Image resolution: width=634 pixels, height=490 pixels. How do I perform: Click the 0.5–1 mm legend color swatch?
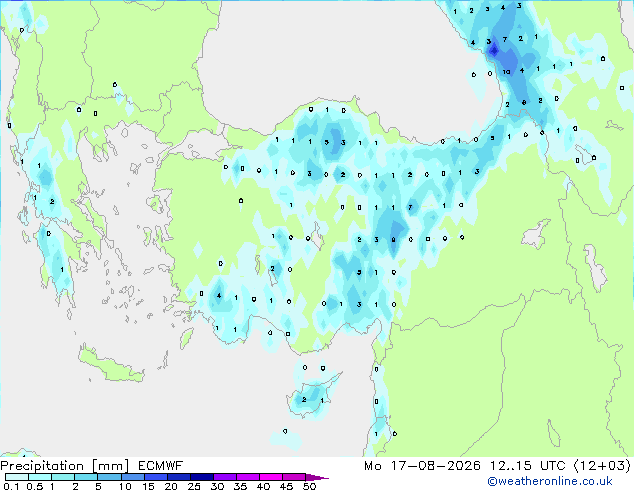40,477
